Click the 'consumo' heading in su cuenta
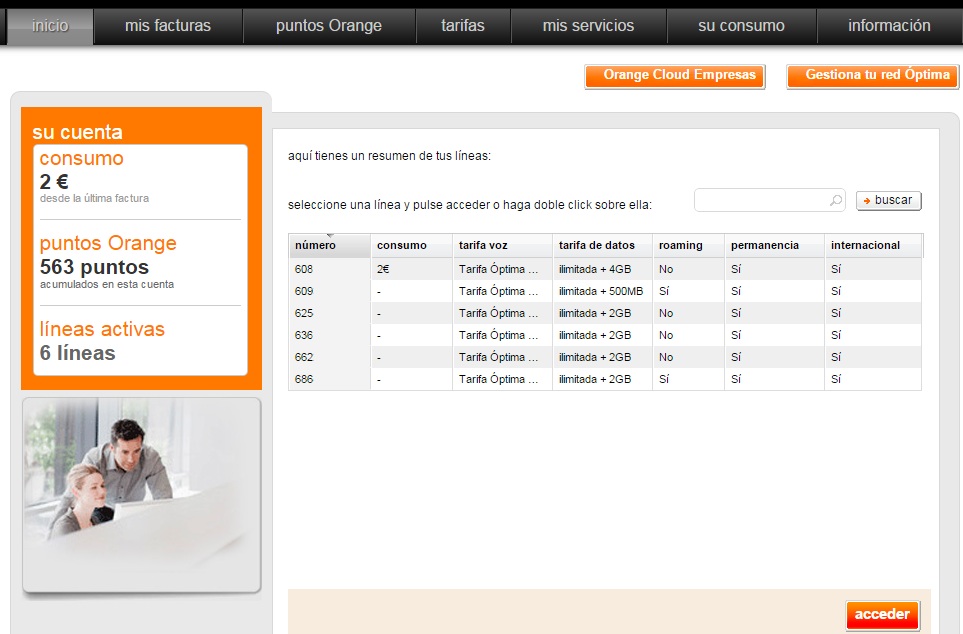Viewport: 963px width, 634px height. pos(82,158)
